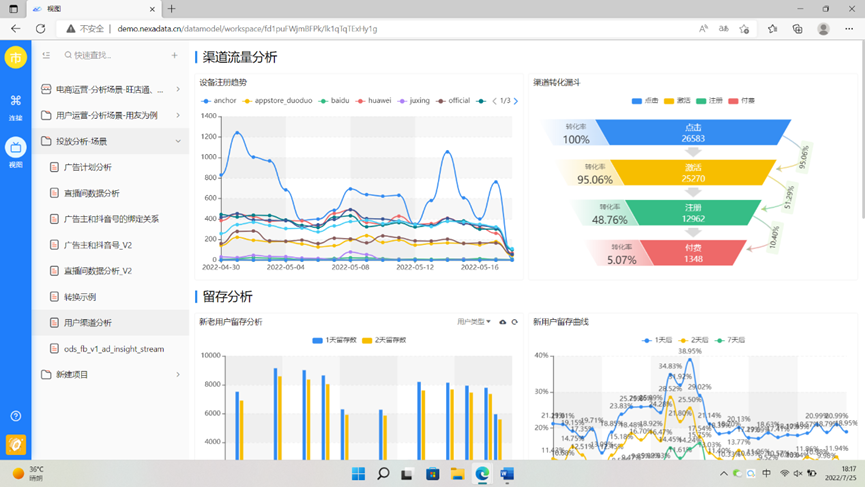865x487 pixels.
Task: Refresh the 新老用户留存分析 chart
Action: coord(515,322)
